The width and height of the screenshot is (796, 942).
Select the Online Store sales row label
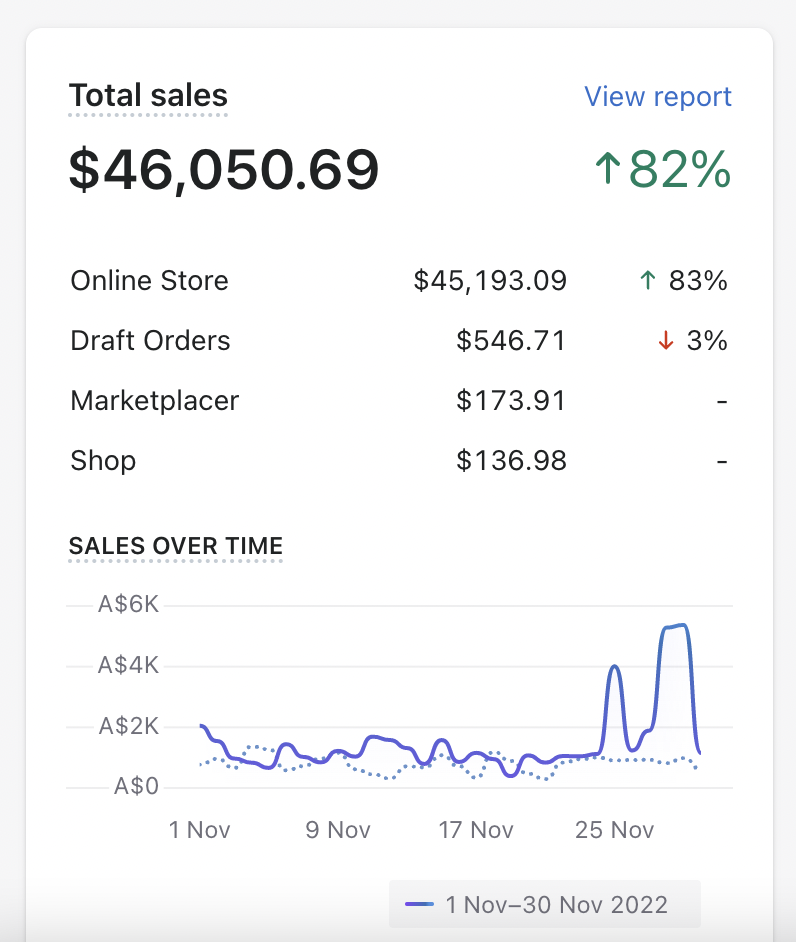click(149, 281)
